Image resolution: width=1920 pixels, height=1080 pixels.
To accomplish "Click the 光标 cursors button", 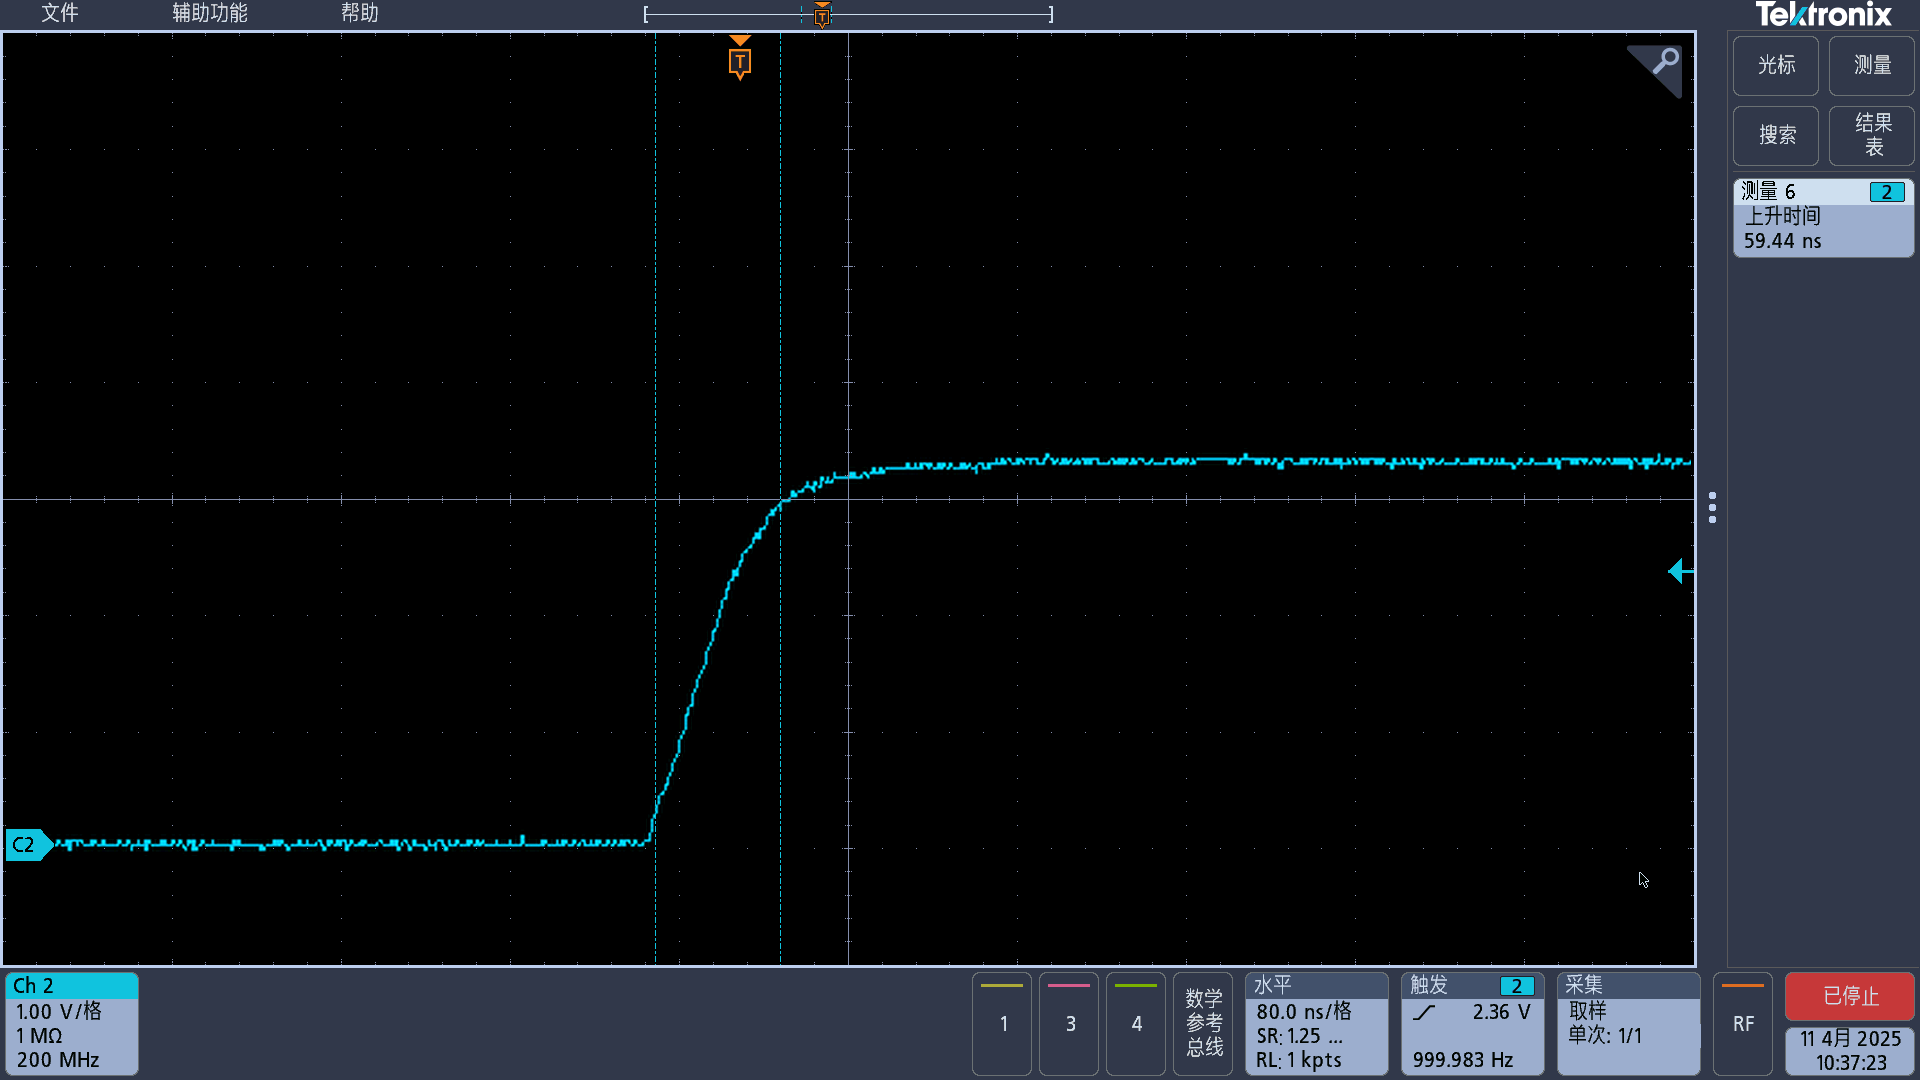I will click(x=1775, y=65).
